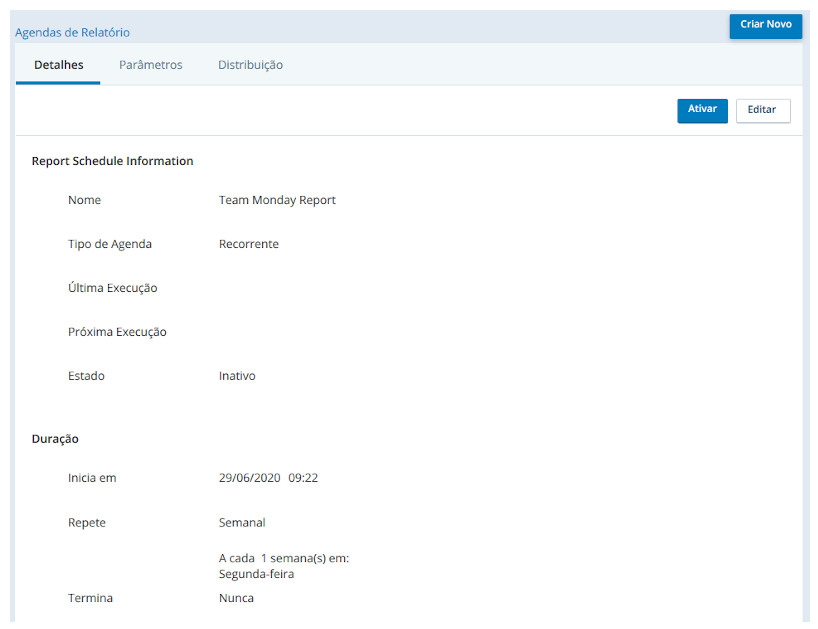Viewport: 818px width, 629px height.
Task: Select the Segunda-feira weekday value
Action: tap(256, 574)
